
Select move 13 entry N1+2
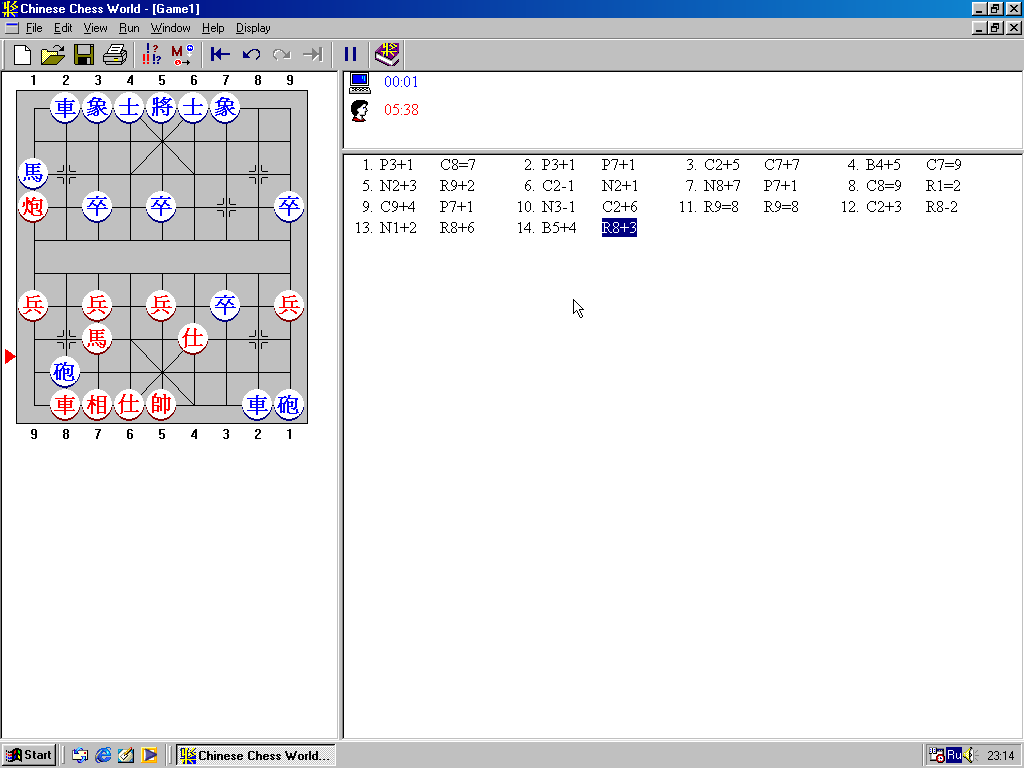[x=398, y=228]
